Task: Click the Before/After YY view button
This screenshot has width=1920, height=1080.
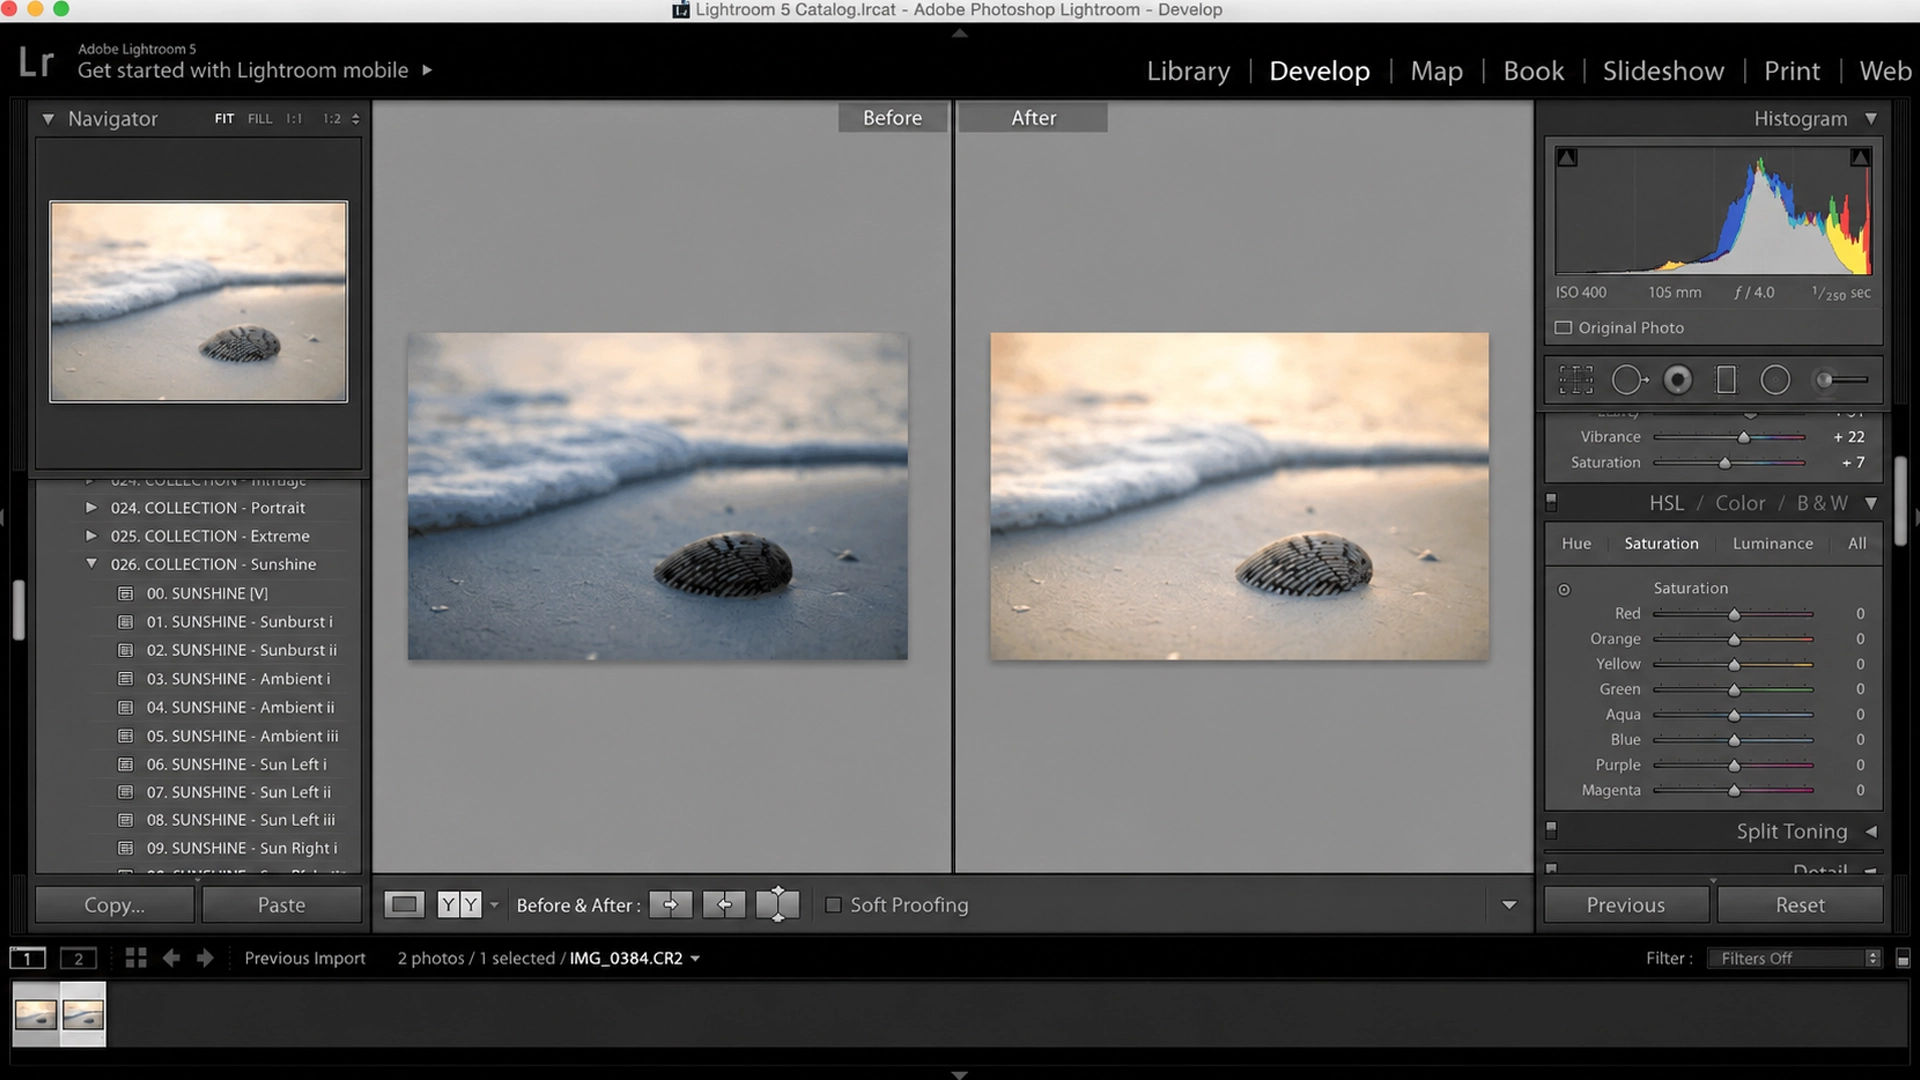Action: tap(459, 905)
